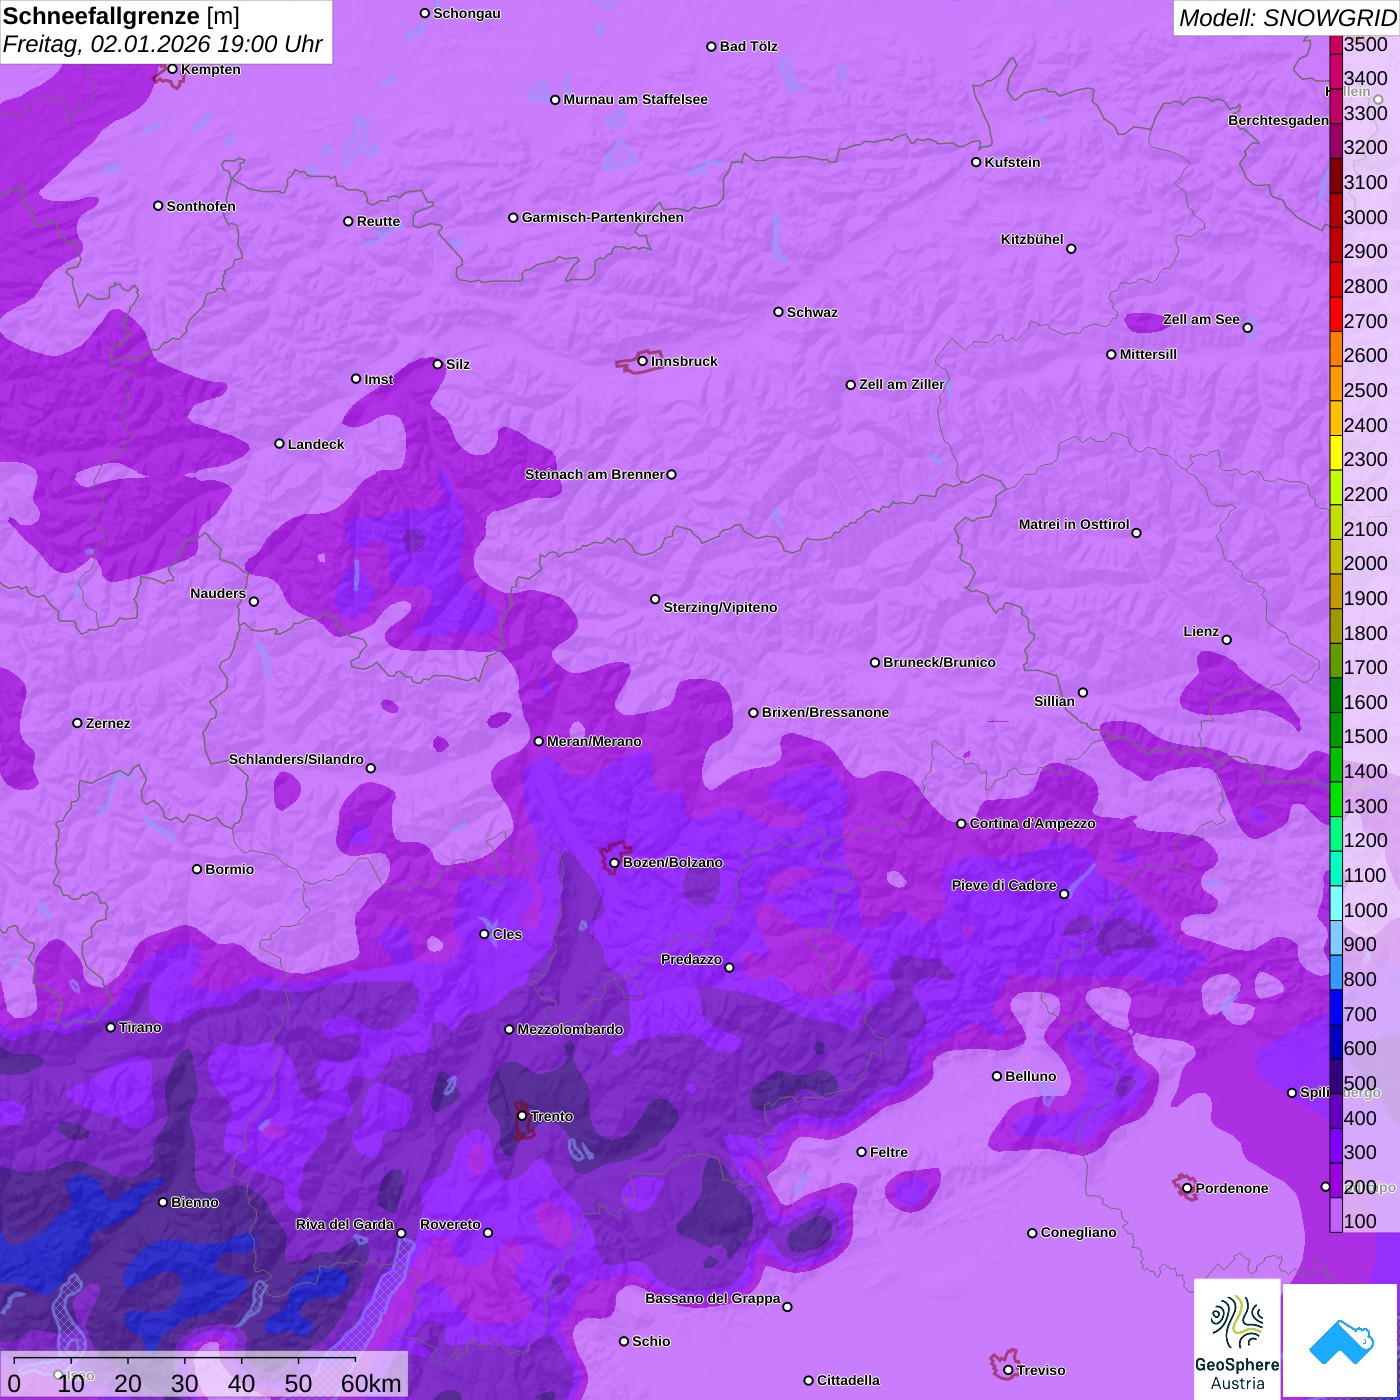Click the Bormio location dot
This screenshot has width=1400, height=1400.
197,869
